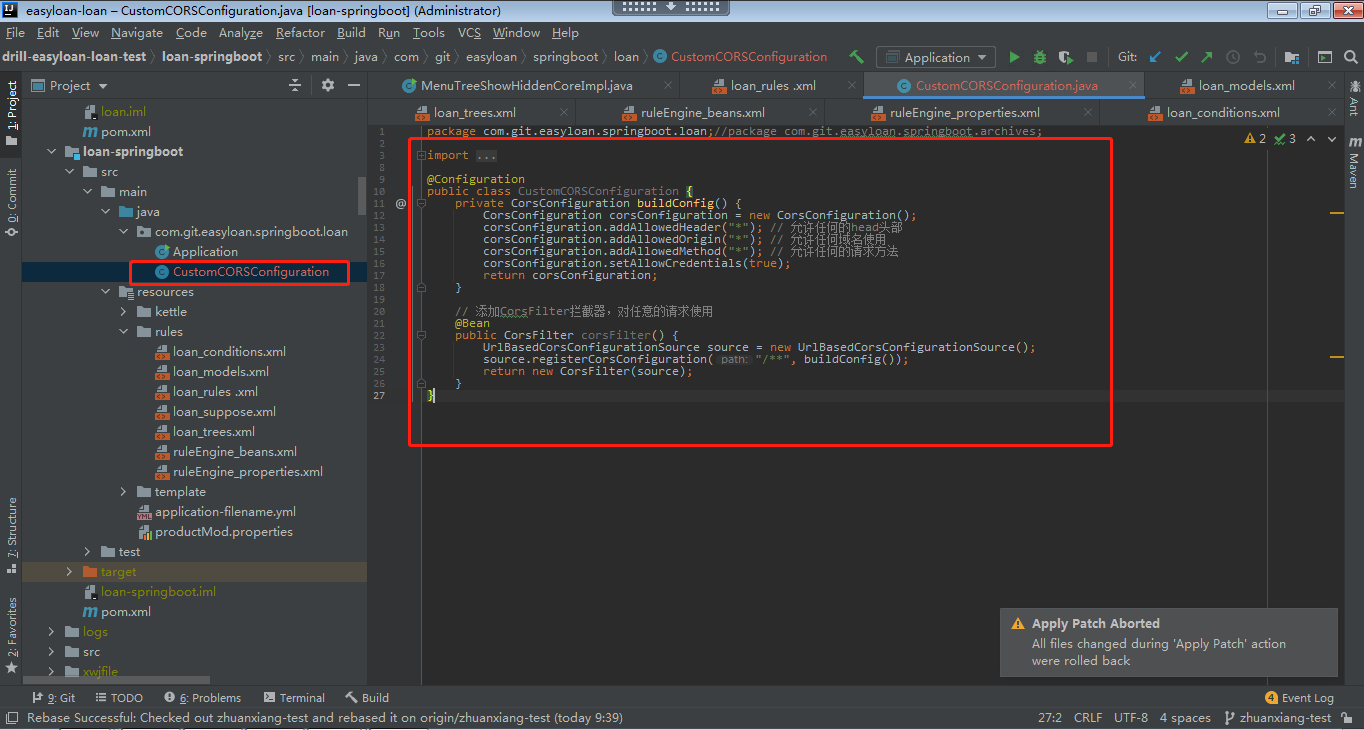
Task: Run Application with green play icon
Action: pyautogui.click(x=1015, y=57)
